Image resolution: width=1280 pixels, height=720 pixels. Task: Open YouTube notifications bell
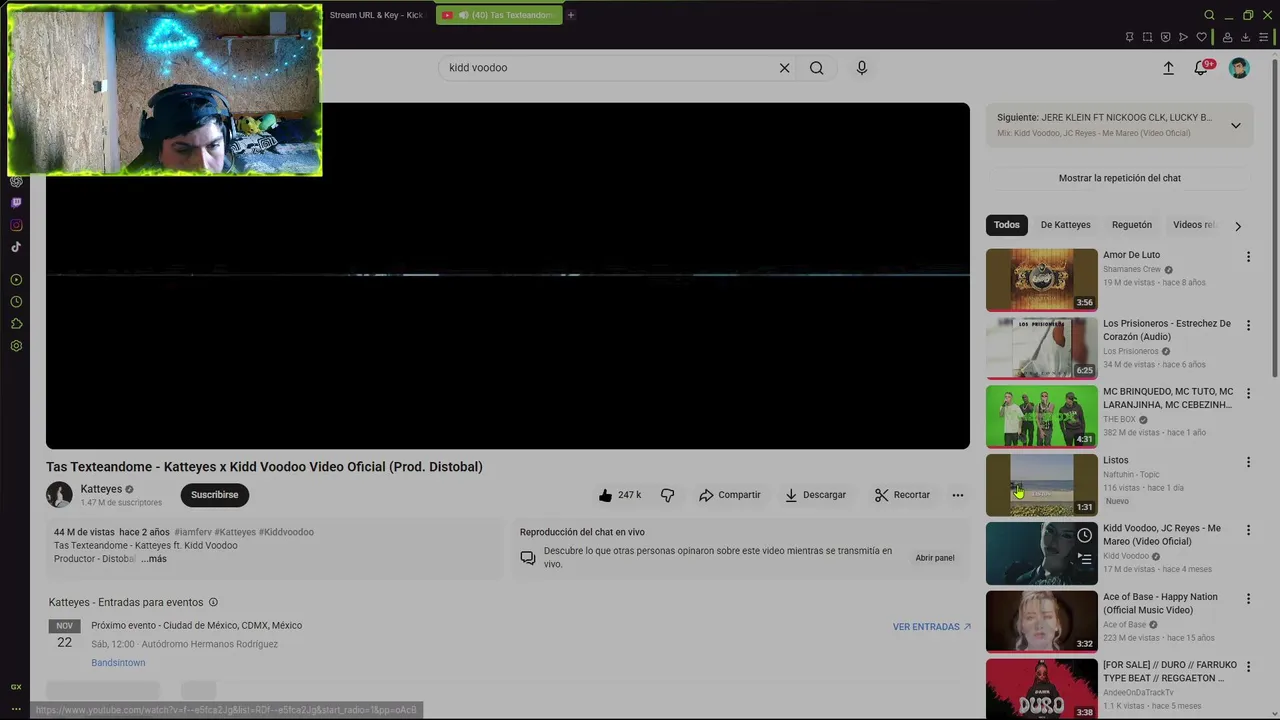[1201, 68]
